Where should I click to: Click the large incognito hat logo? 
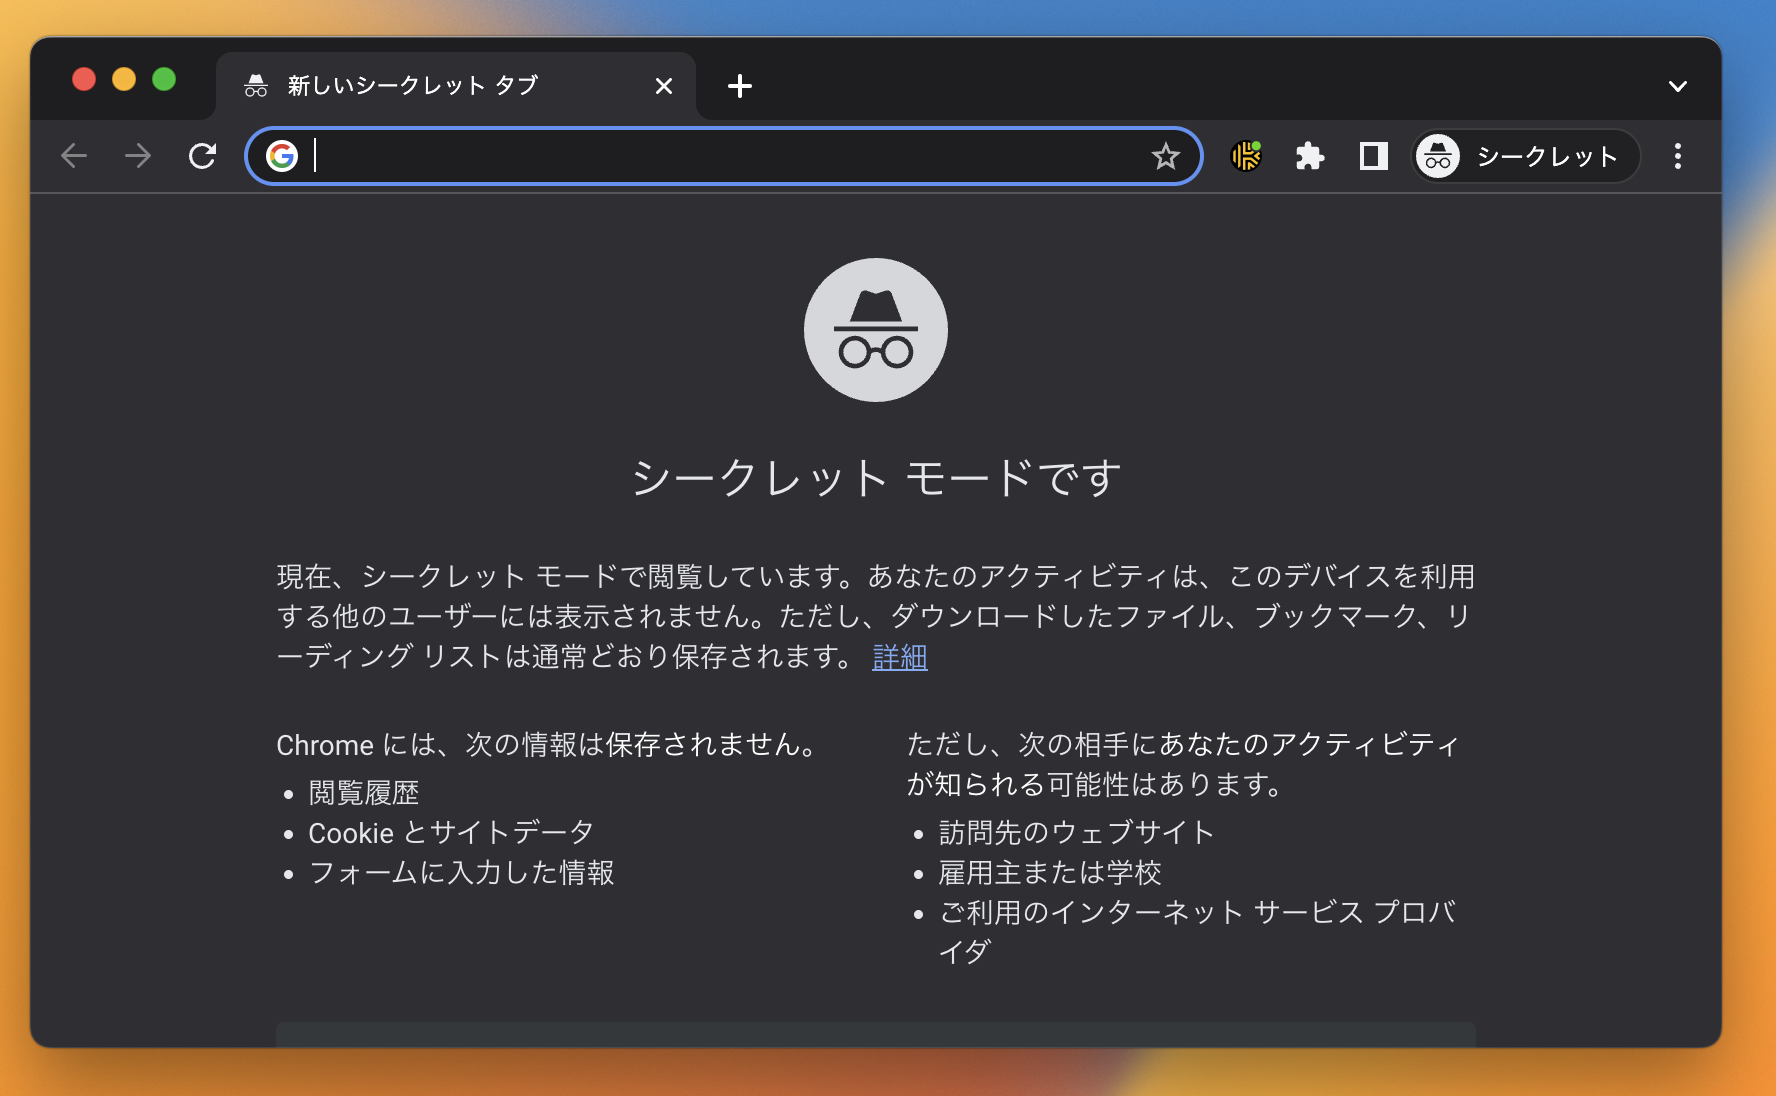tap(875, 330)
